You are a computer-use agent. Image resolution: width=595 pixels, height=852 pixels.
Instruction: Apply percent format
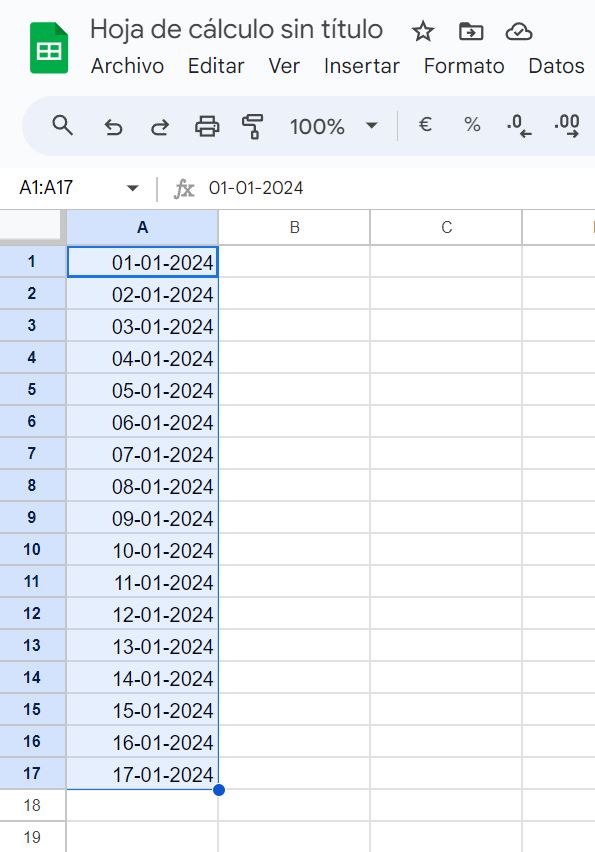coord(472,124)
